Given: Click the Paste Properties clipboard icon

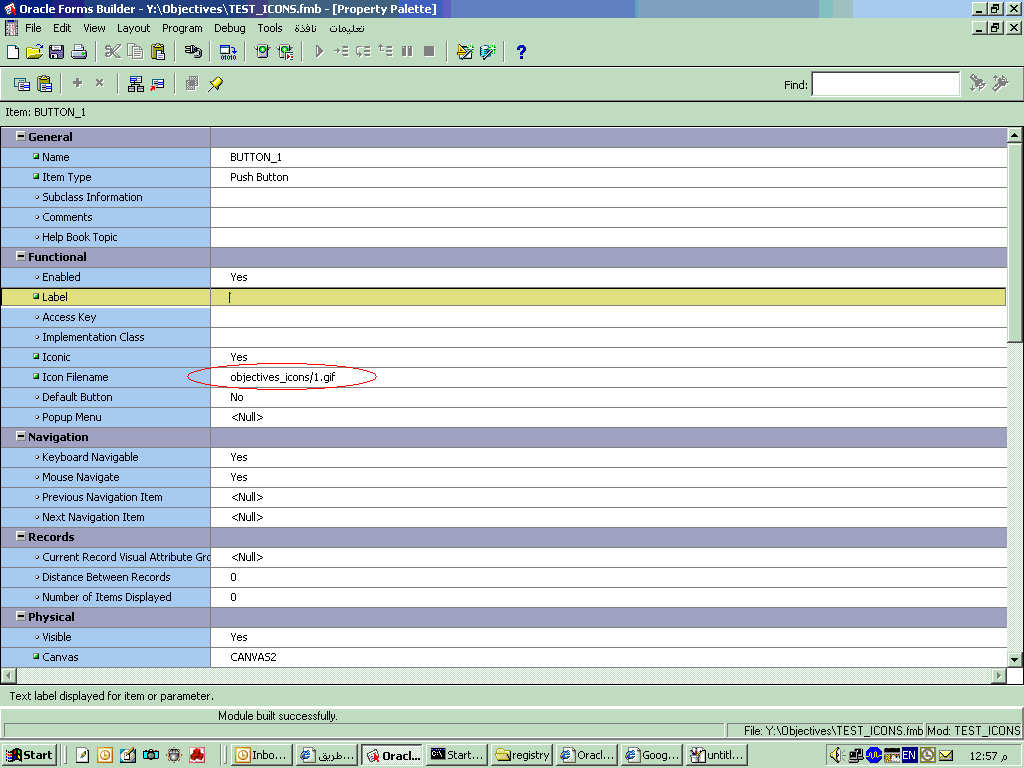Looking at the screenshot, I should [44, 84].
